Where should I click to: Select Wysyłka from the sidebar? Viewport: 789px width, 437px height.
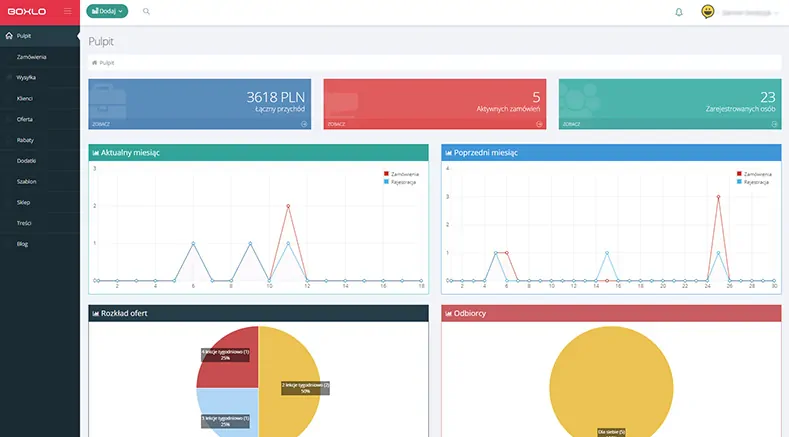(x=28, y=77)
